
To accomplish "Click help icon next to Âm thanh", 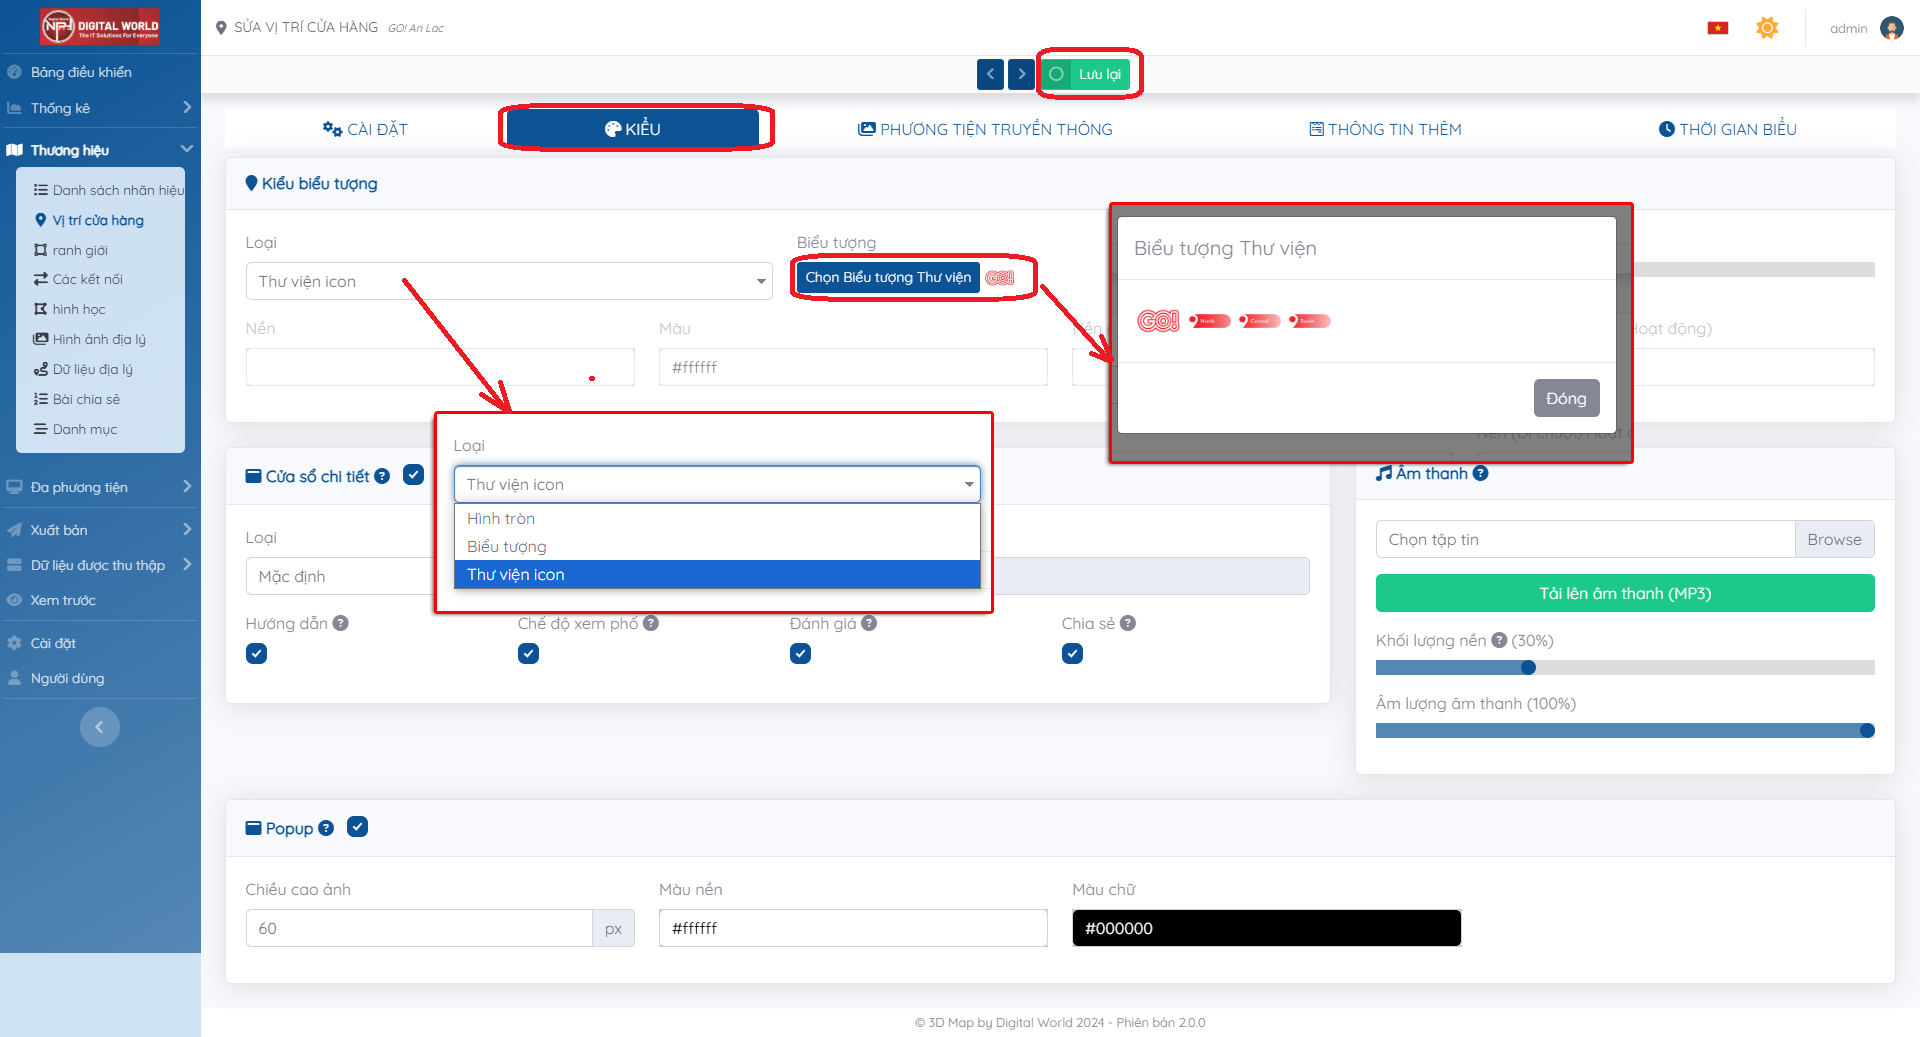I will 1481,474.
